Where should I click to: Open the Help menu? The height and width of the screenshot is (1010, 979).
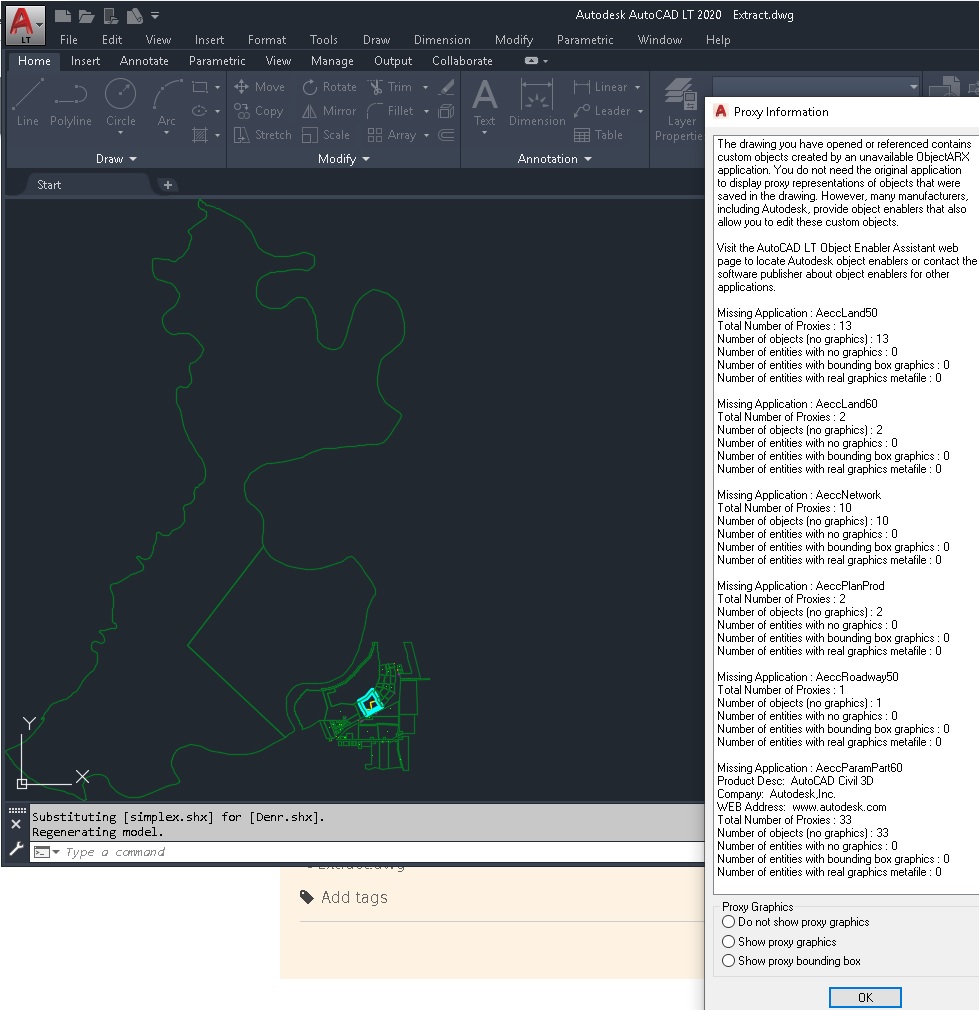718,40
